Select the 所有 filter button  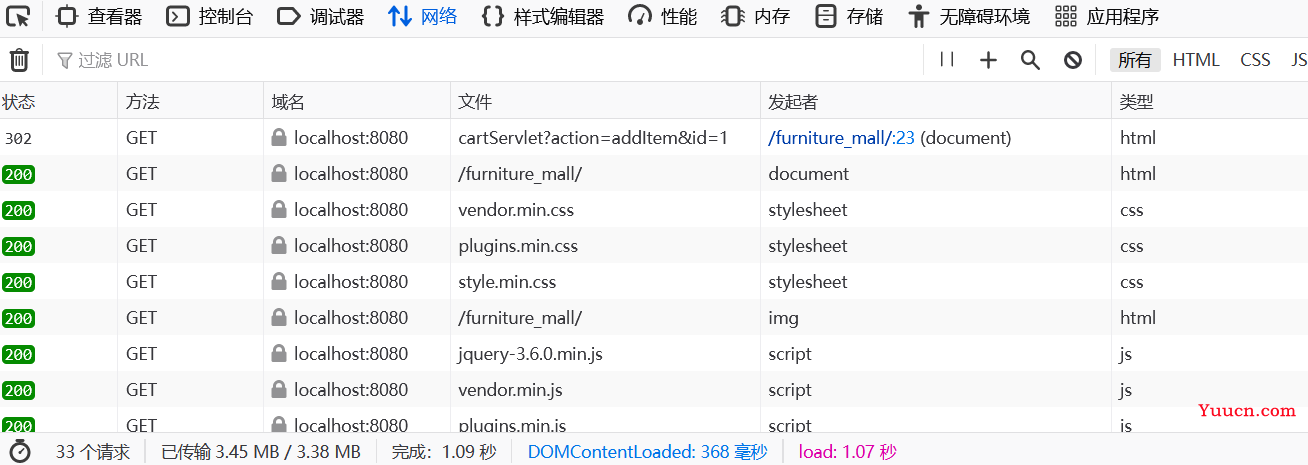coord(1135,60)
